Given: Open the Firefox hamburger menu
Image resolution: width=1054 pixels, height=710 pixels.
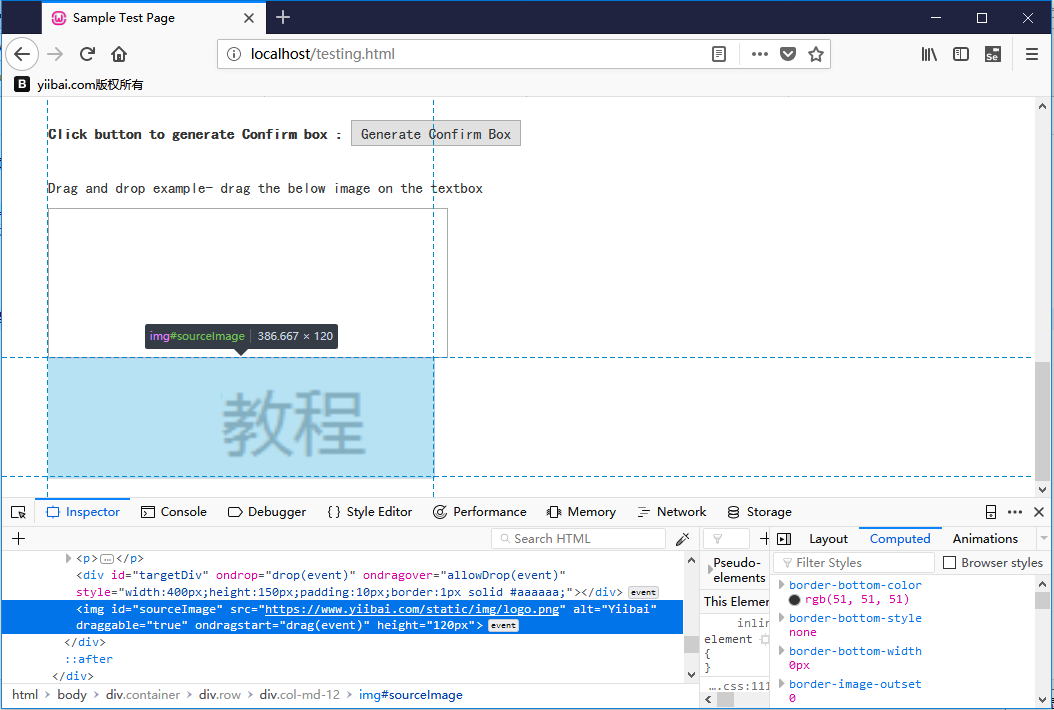Looking at the screenshot, I should (1032, 54).
